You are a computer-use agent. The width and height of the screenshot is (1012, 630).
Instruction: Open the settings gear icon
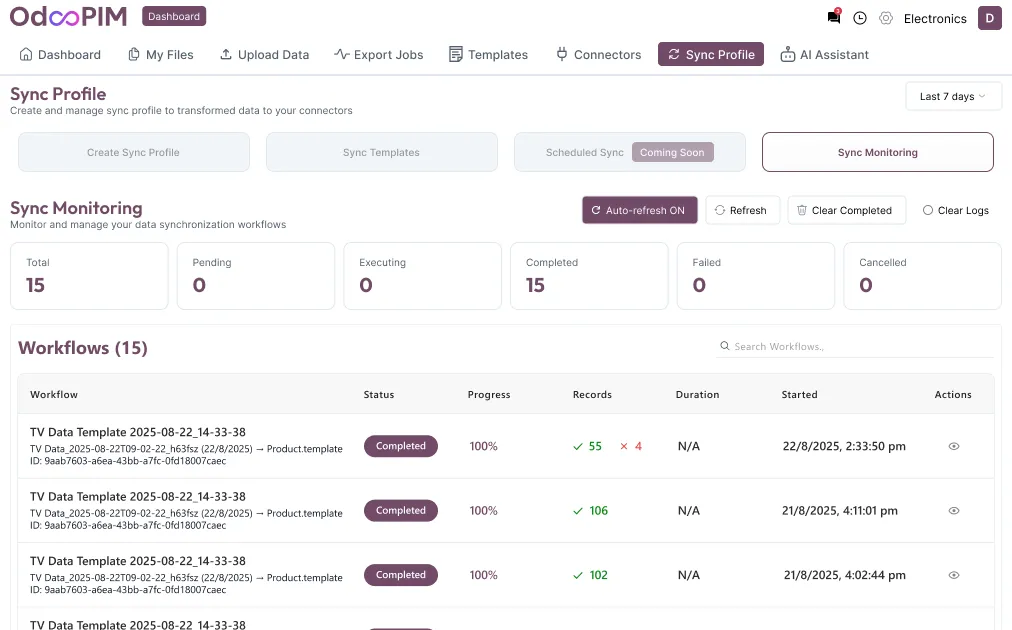coord(886,18)
